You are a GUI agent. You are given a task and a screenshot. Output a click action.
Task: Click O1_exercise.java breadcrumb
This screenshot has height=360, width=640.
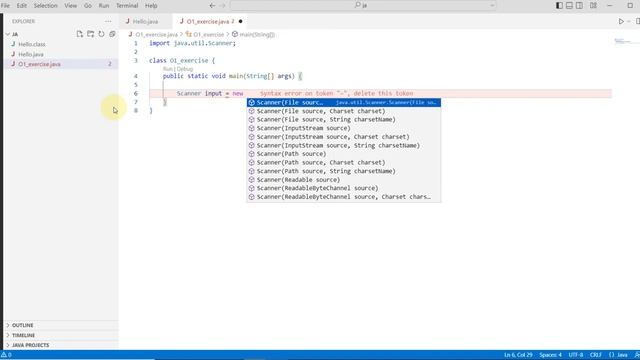156,35
